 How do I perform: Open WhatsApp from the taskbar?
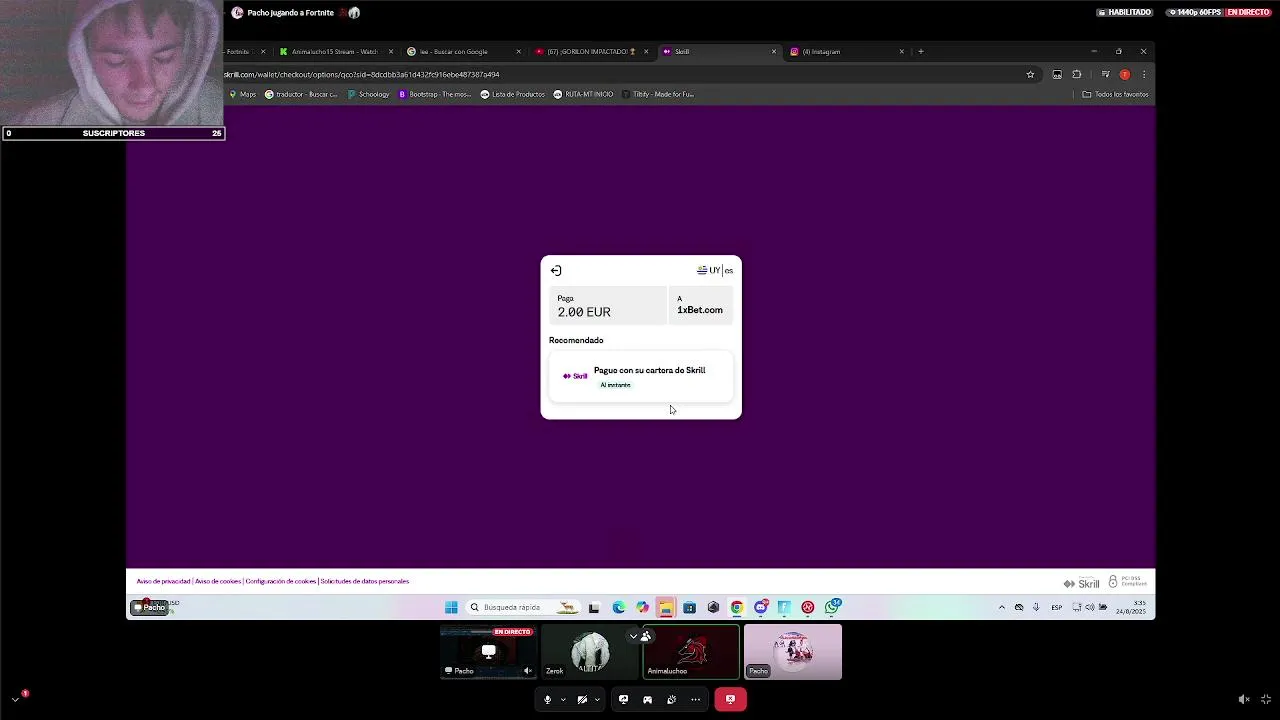coord(832,607)
